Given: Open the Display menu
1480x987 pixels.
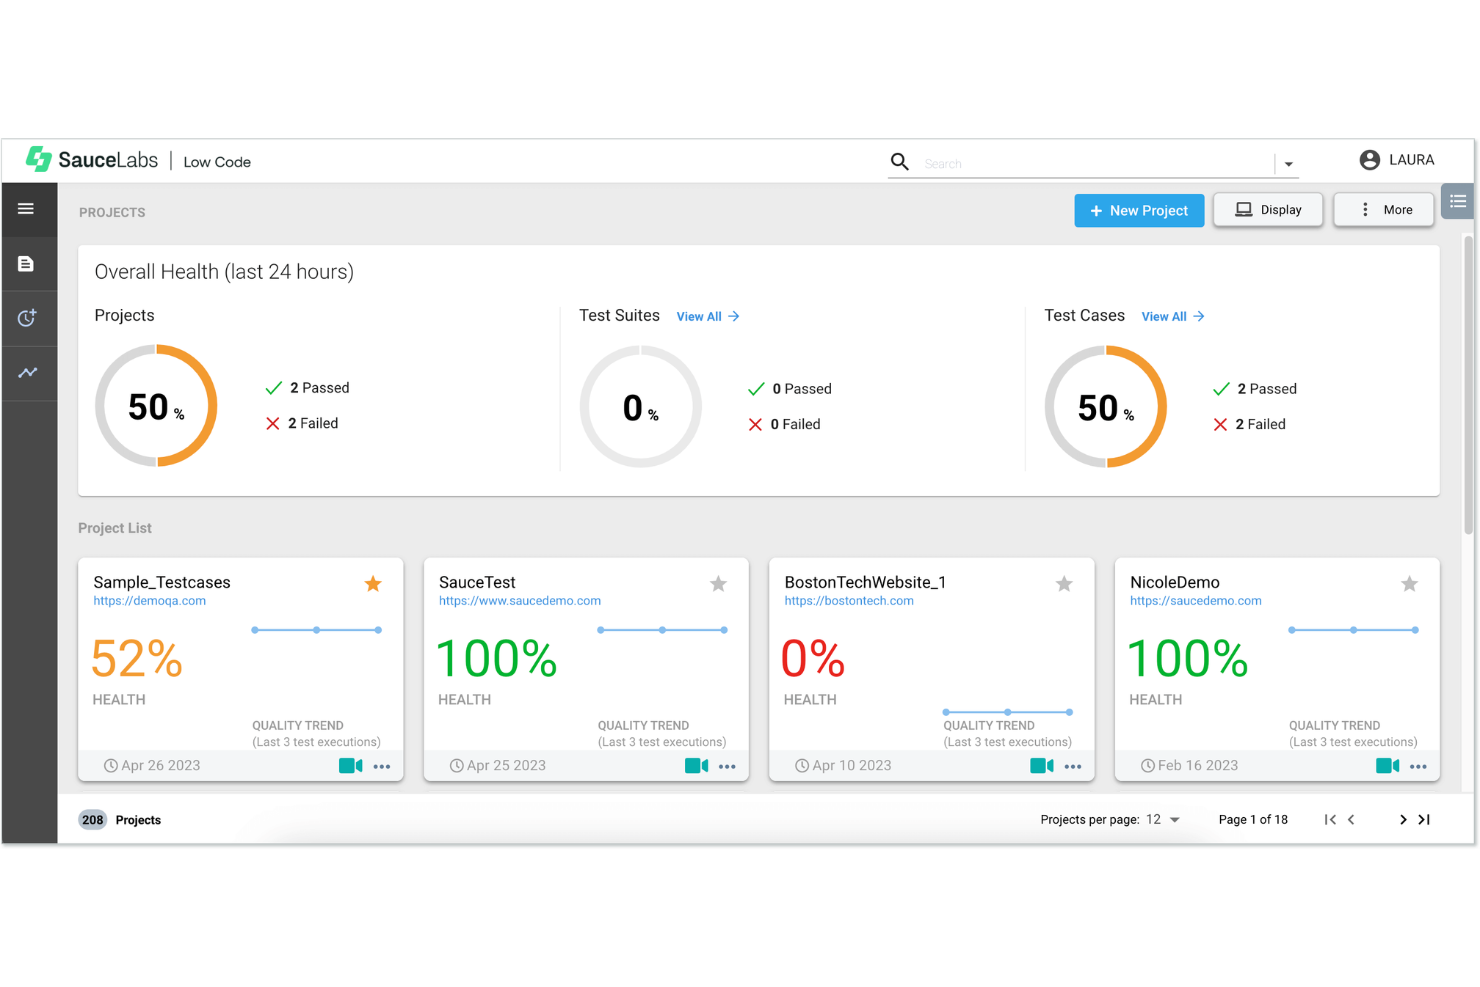Looking at the screenshot, I should click(1268, 209).
